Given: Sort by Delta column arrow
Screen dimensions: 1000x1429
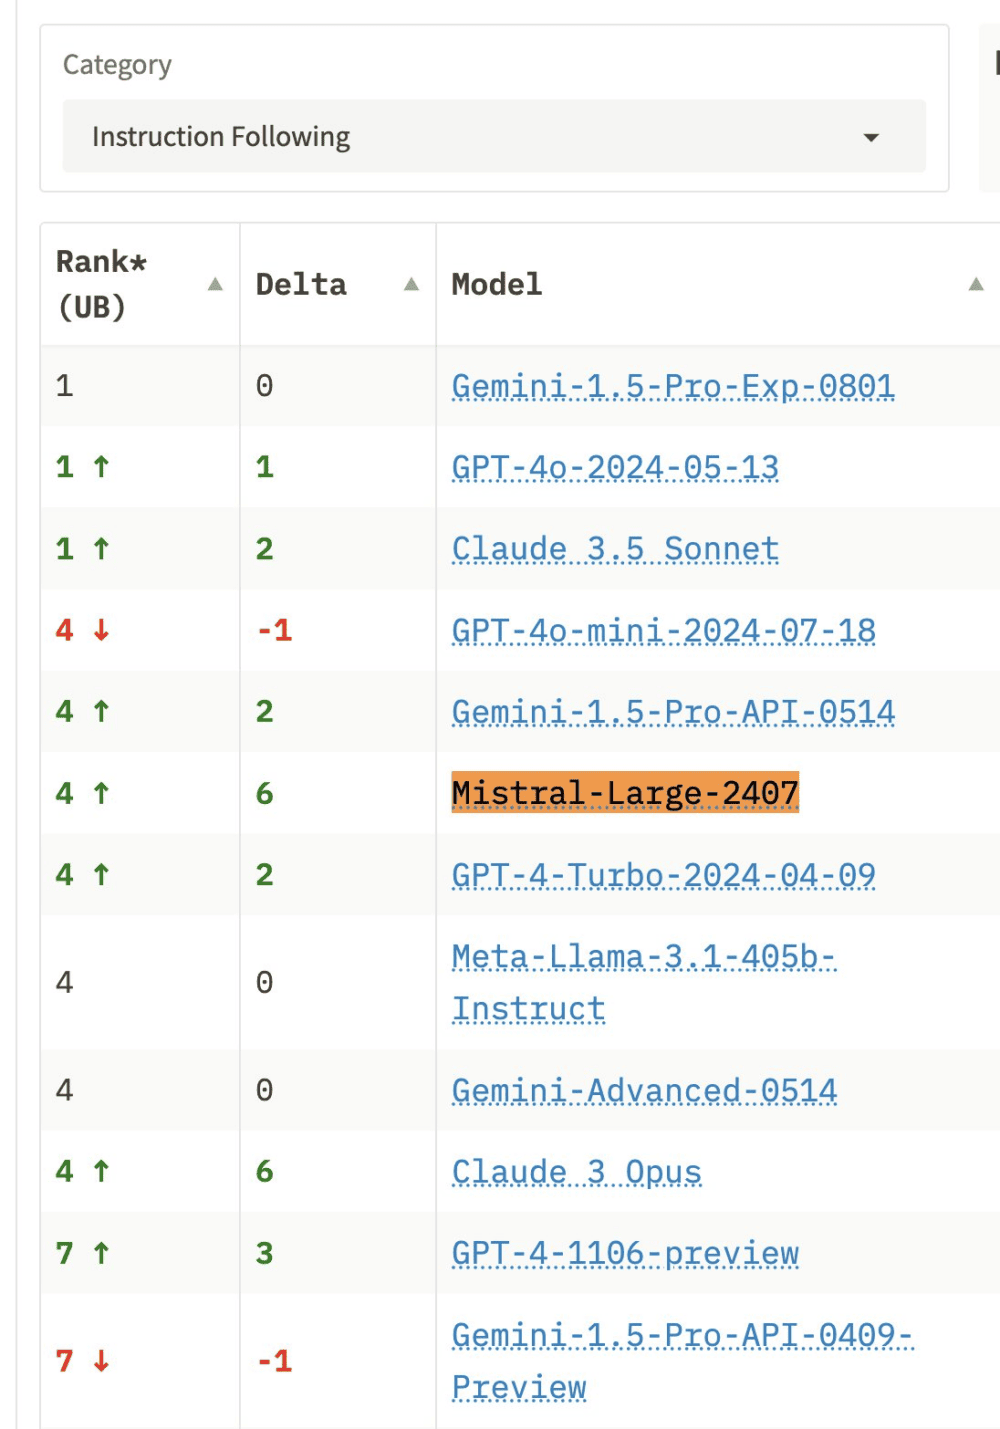Looking at the screenshot, I should click(x=411, y=285).
